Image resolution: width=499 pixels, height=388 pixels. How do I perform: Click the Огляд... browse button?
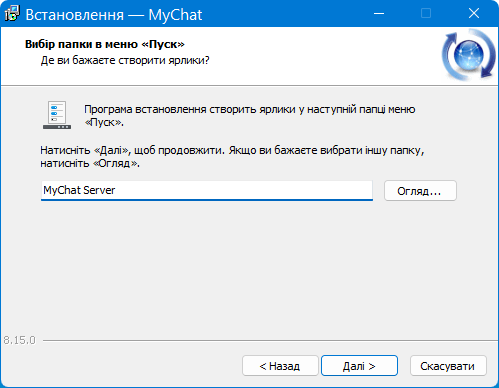pos(420,191)
